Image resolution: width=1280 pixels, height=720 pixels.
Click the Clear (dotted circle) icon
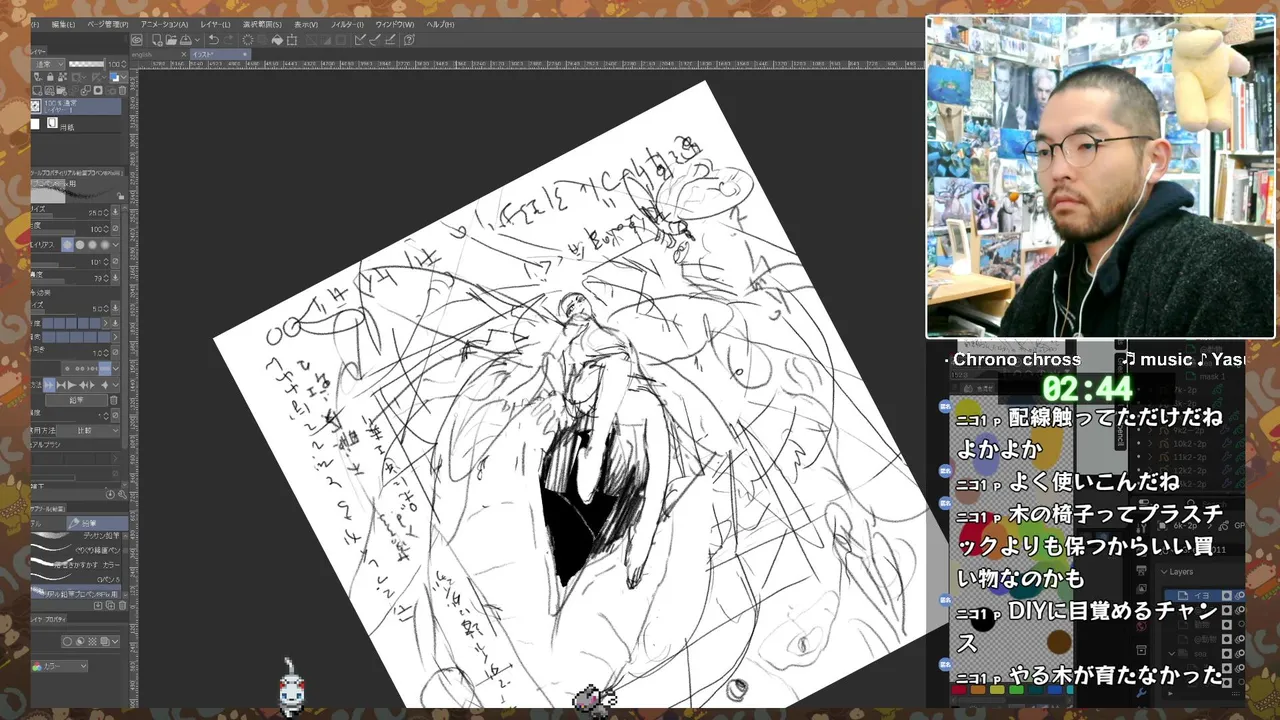pos(247,40)
